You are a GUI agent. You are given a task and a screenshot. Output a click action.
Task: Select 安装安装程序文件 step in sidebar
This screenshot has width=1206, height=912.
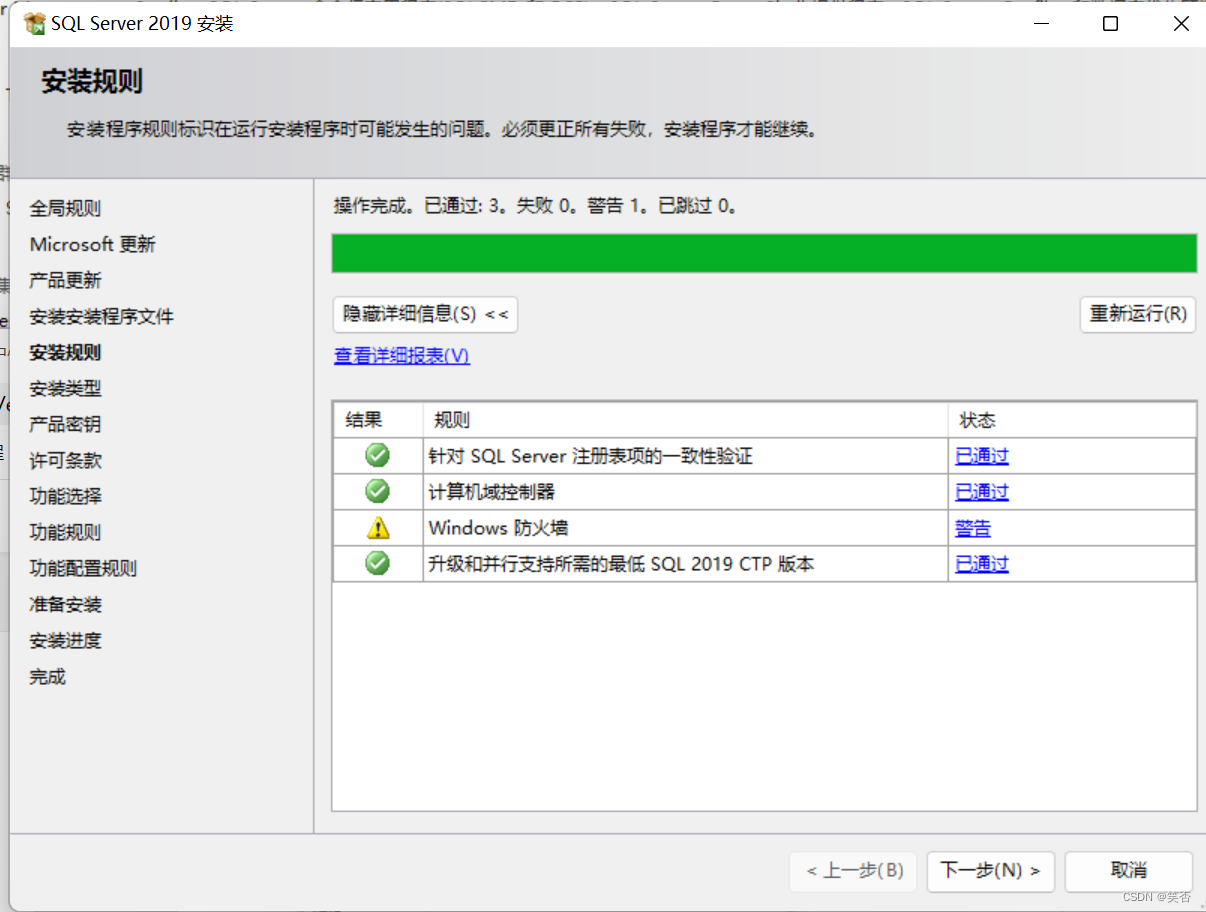(x=101, y=316)
